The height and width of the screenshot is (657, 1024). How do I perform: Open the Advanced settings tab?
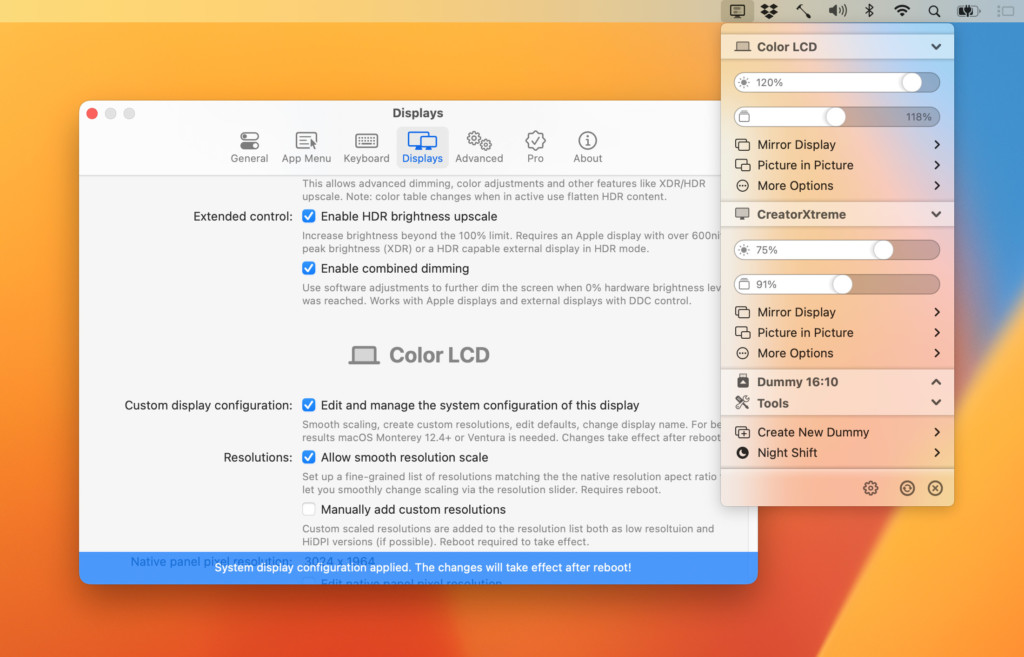479,148
